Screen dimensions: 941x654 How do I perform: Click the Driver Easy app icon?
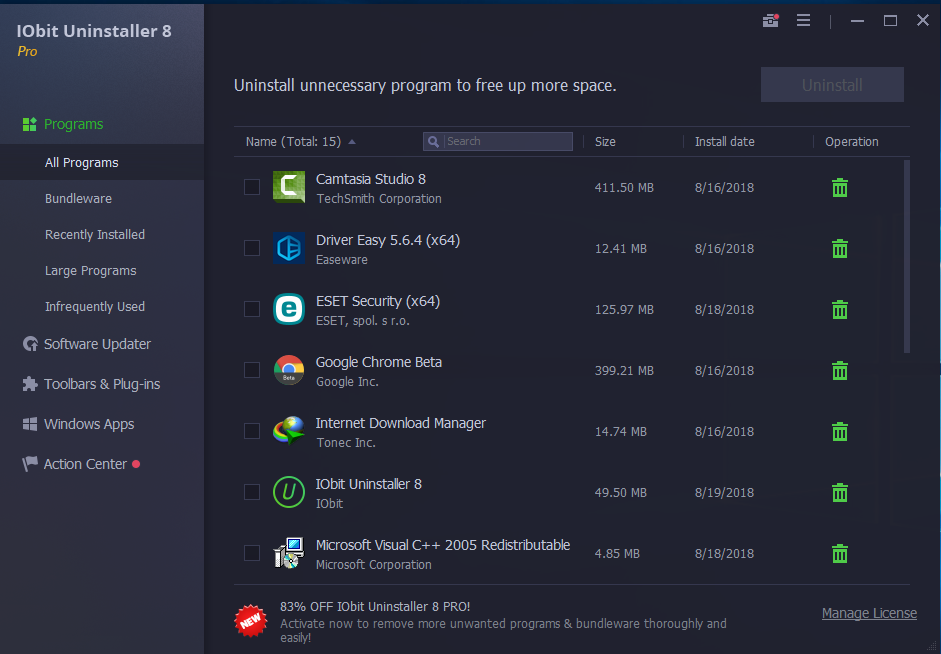289,248
